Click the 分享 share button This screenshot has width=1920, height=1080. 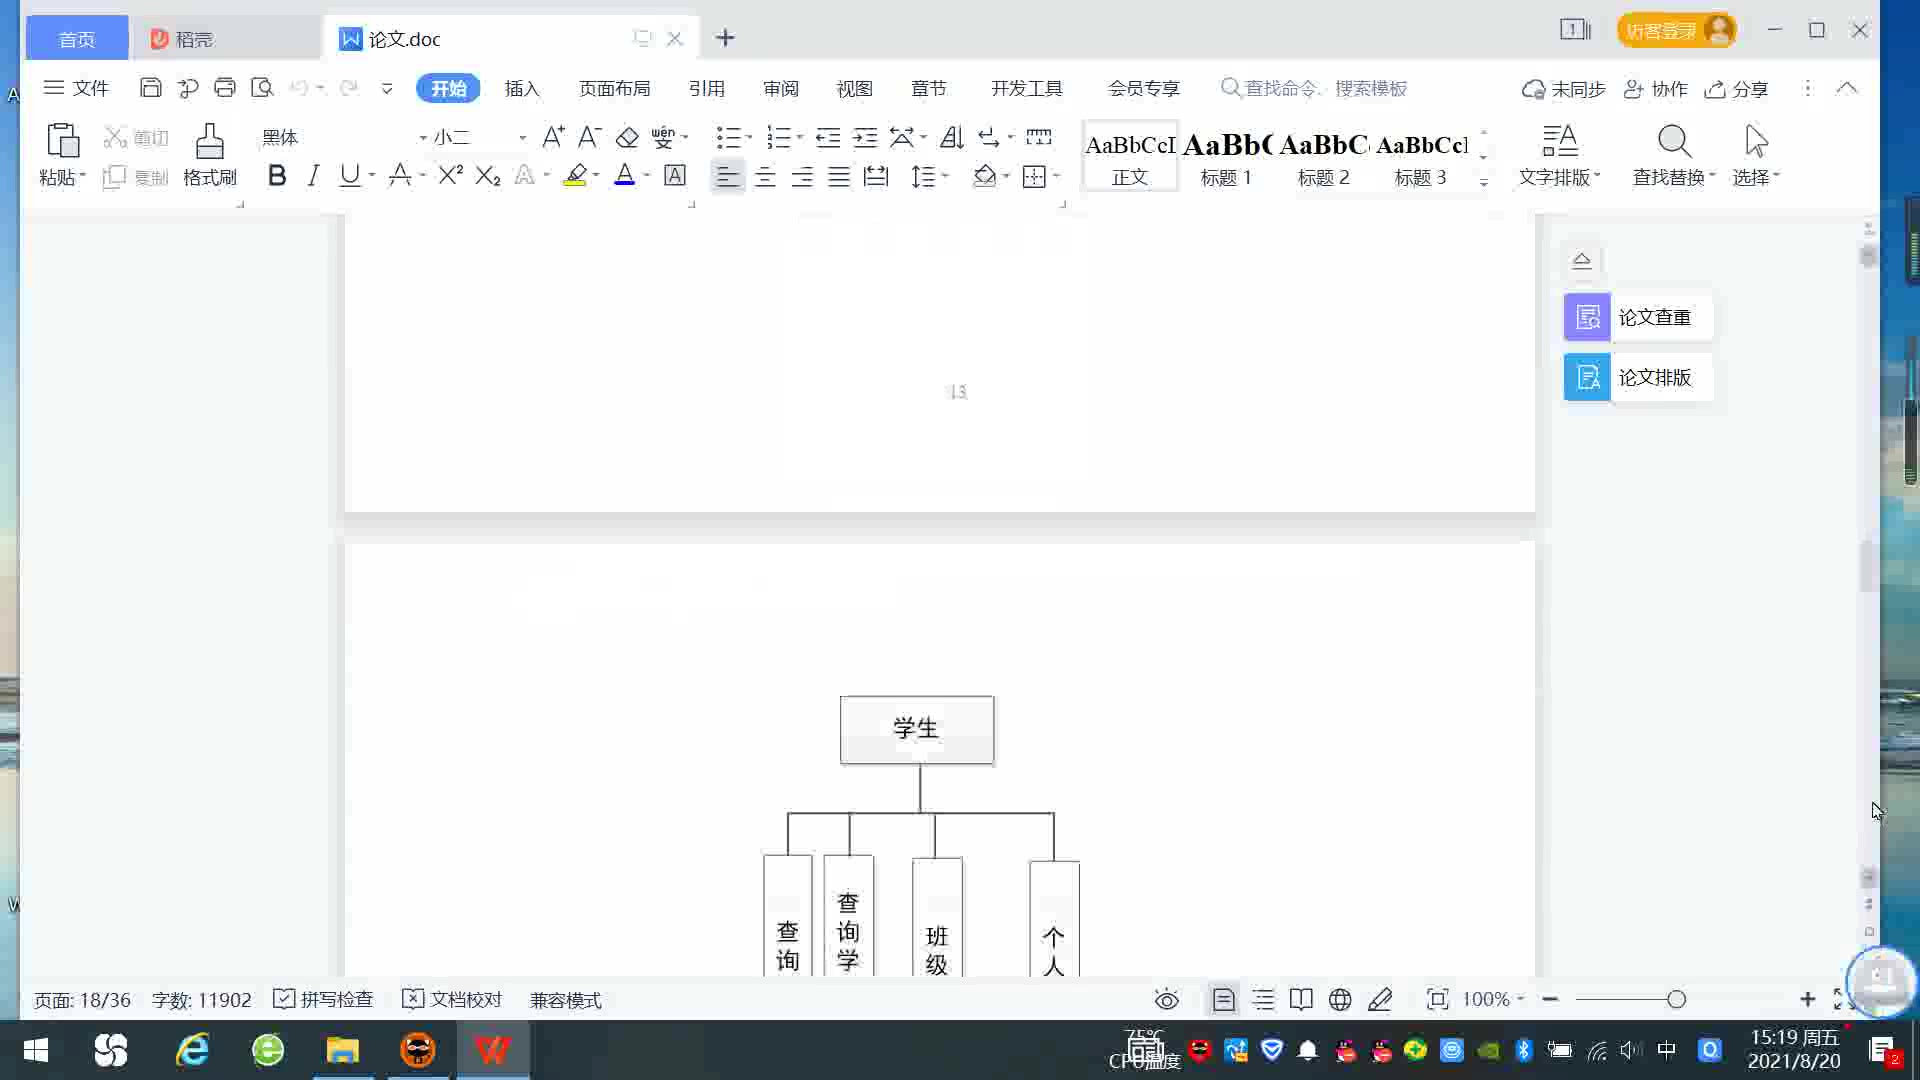coord(1737,89)
